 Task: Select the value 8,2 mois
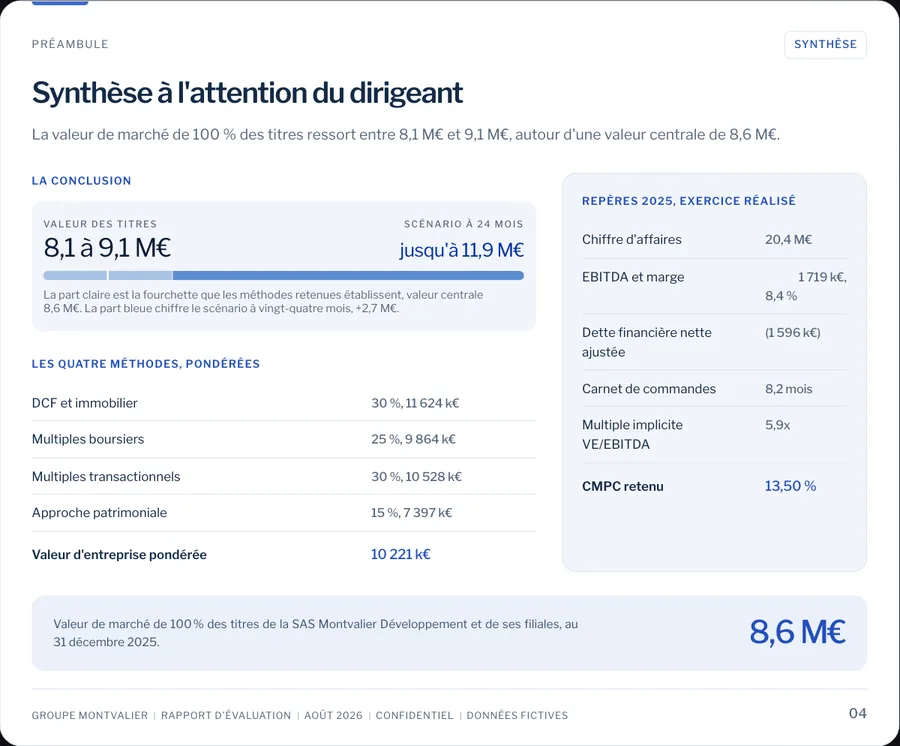[x=789, y=388]
